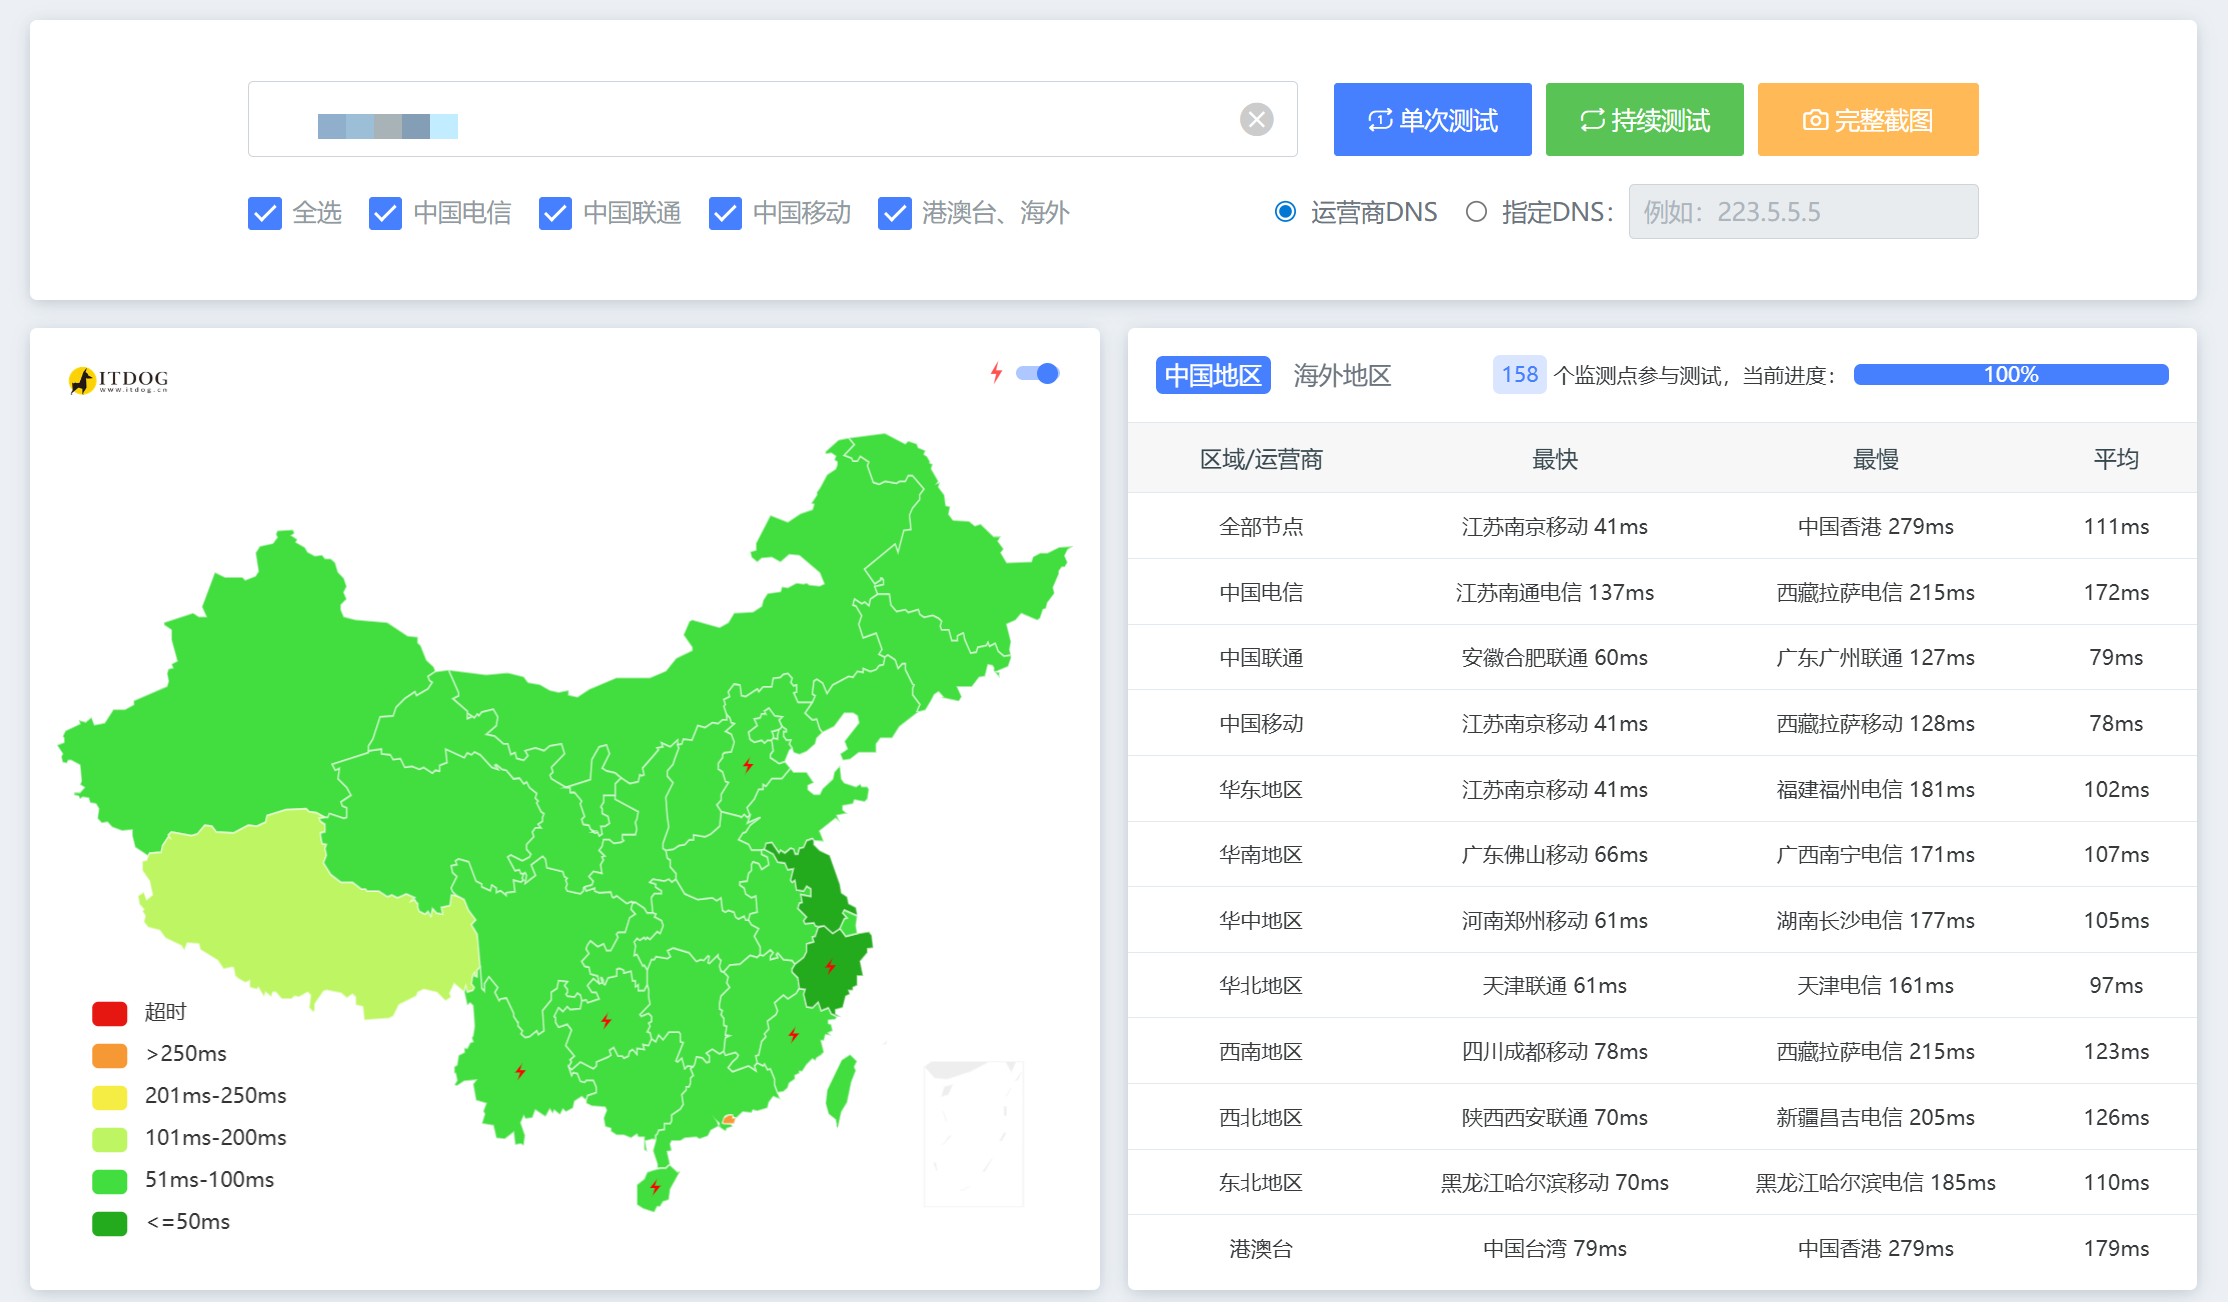Click the clear input X icon
The width and height of the screenshot is (2228, 1302).
pyautogui.click(x=1256, y=120)
